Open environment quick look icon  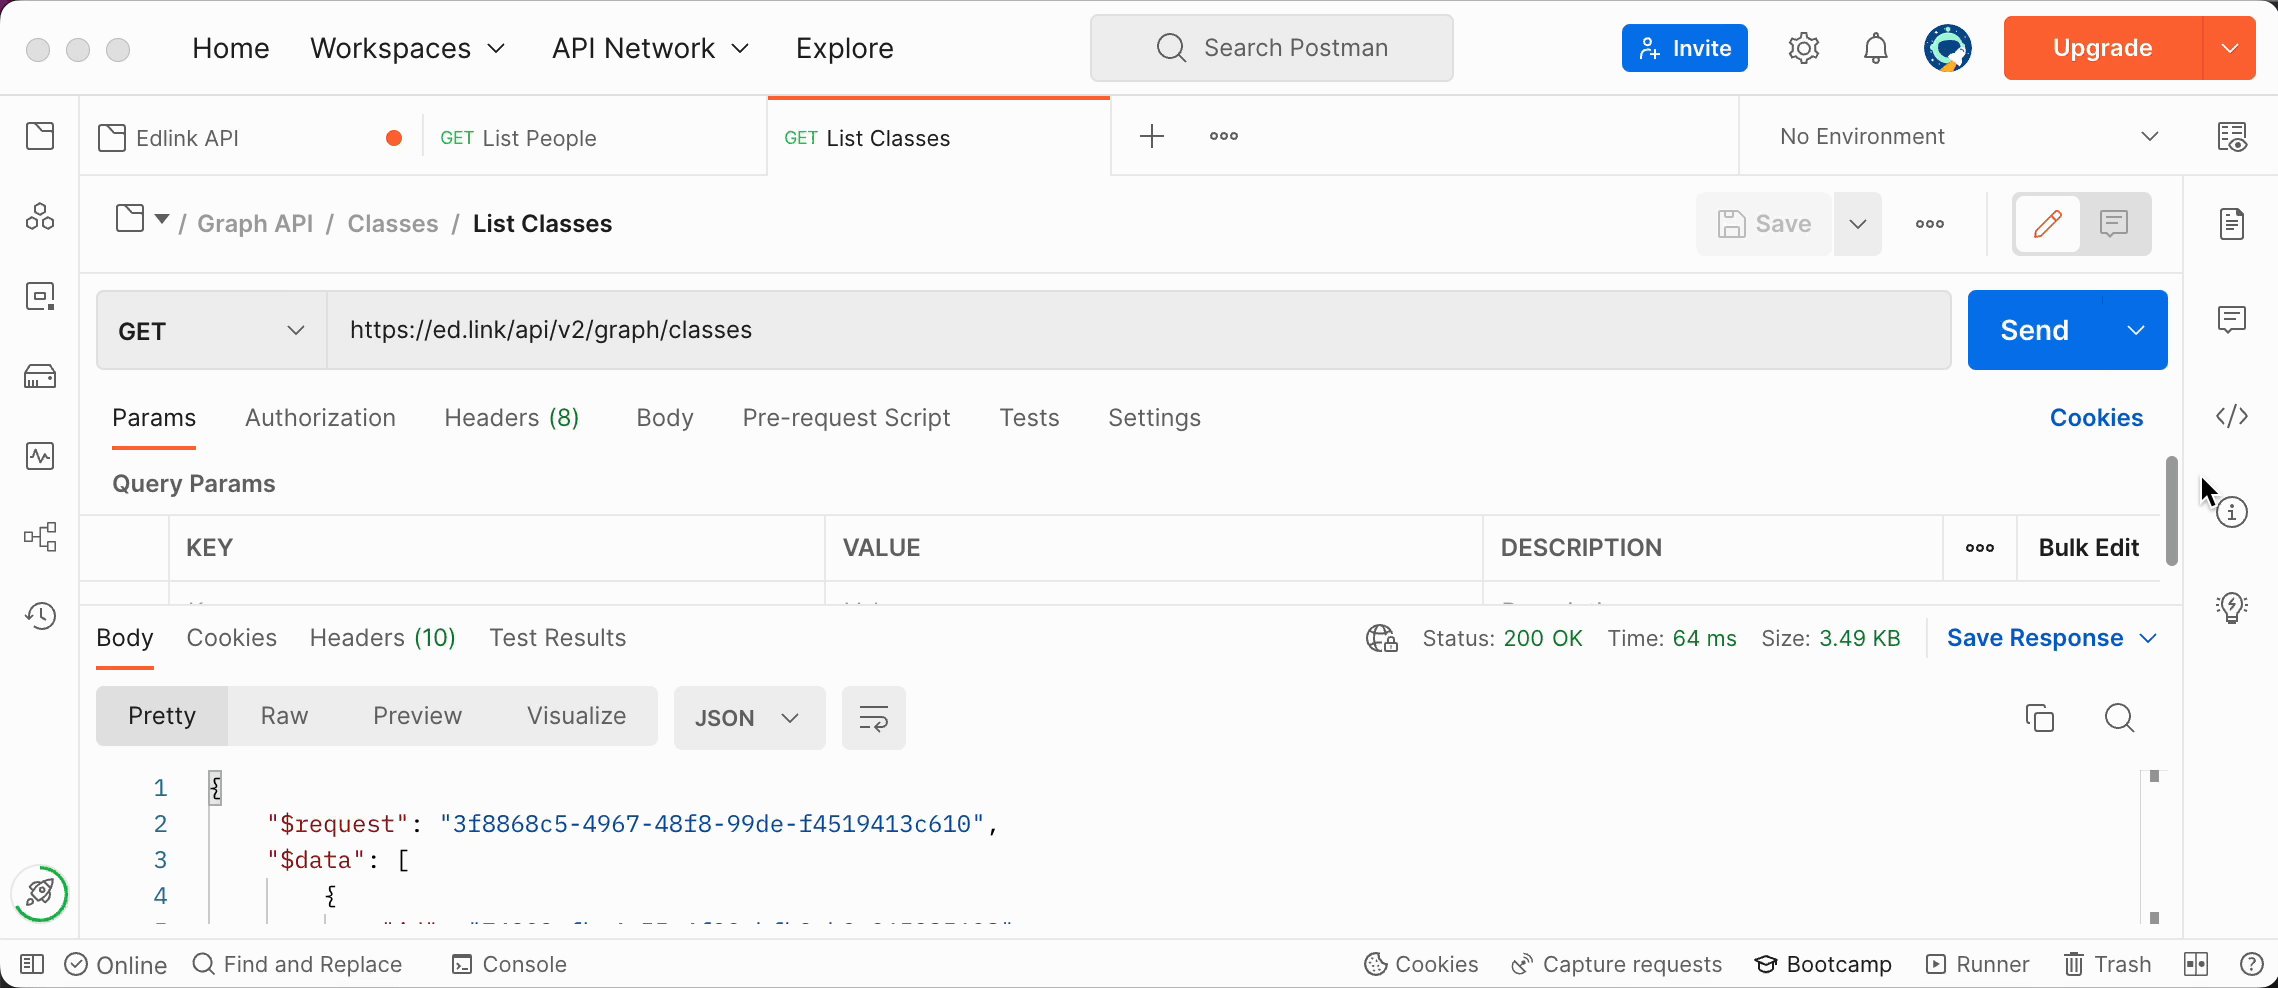click(x=2232, y=136)
